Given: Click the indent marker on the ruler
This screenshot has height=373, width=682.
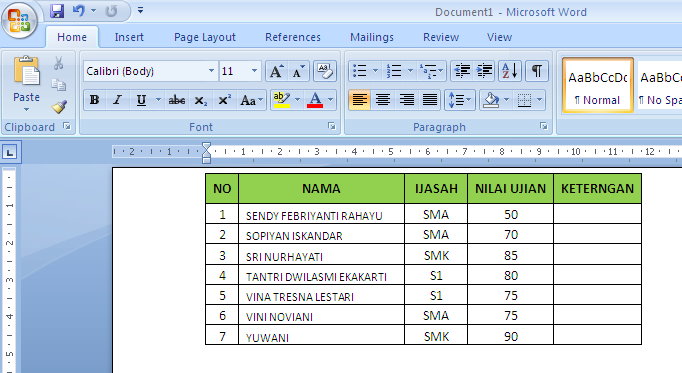Looking at the screenshot, I should coord(207,153).
